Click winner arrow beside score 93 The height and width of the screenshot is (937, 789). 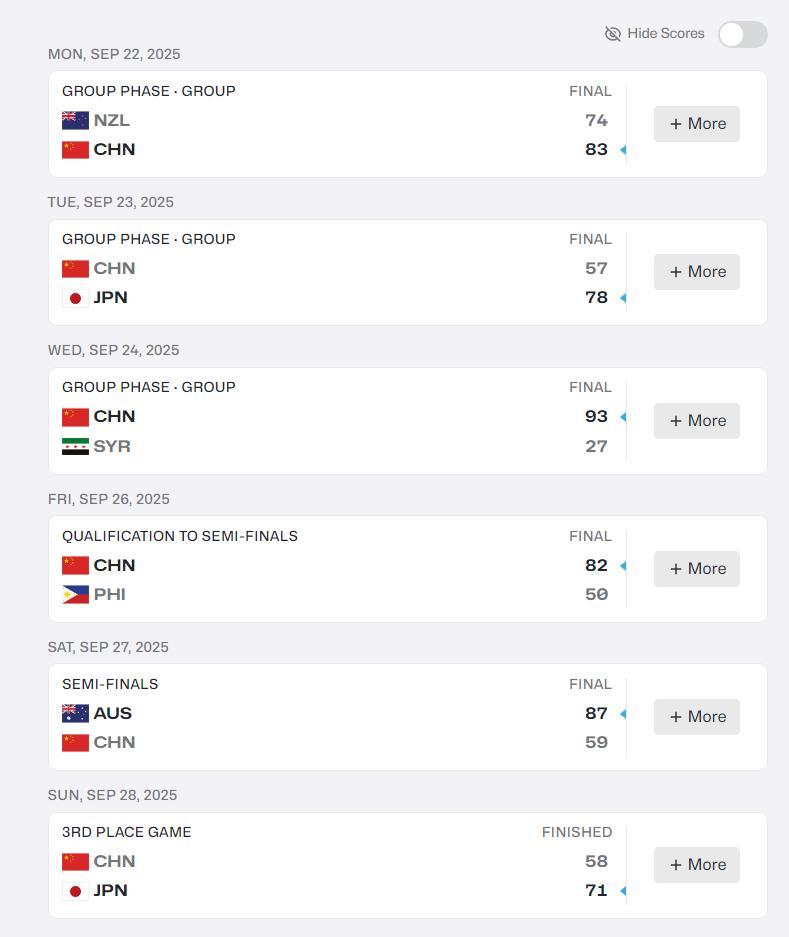(623, 417)
